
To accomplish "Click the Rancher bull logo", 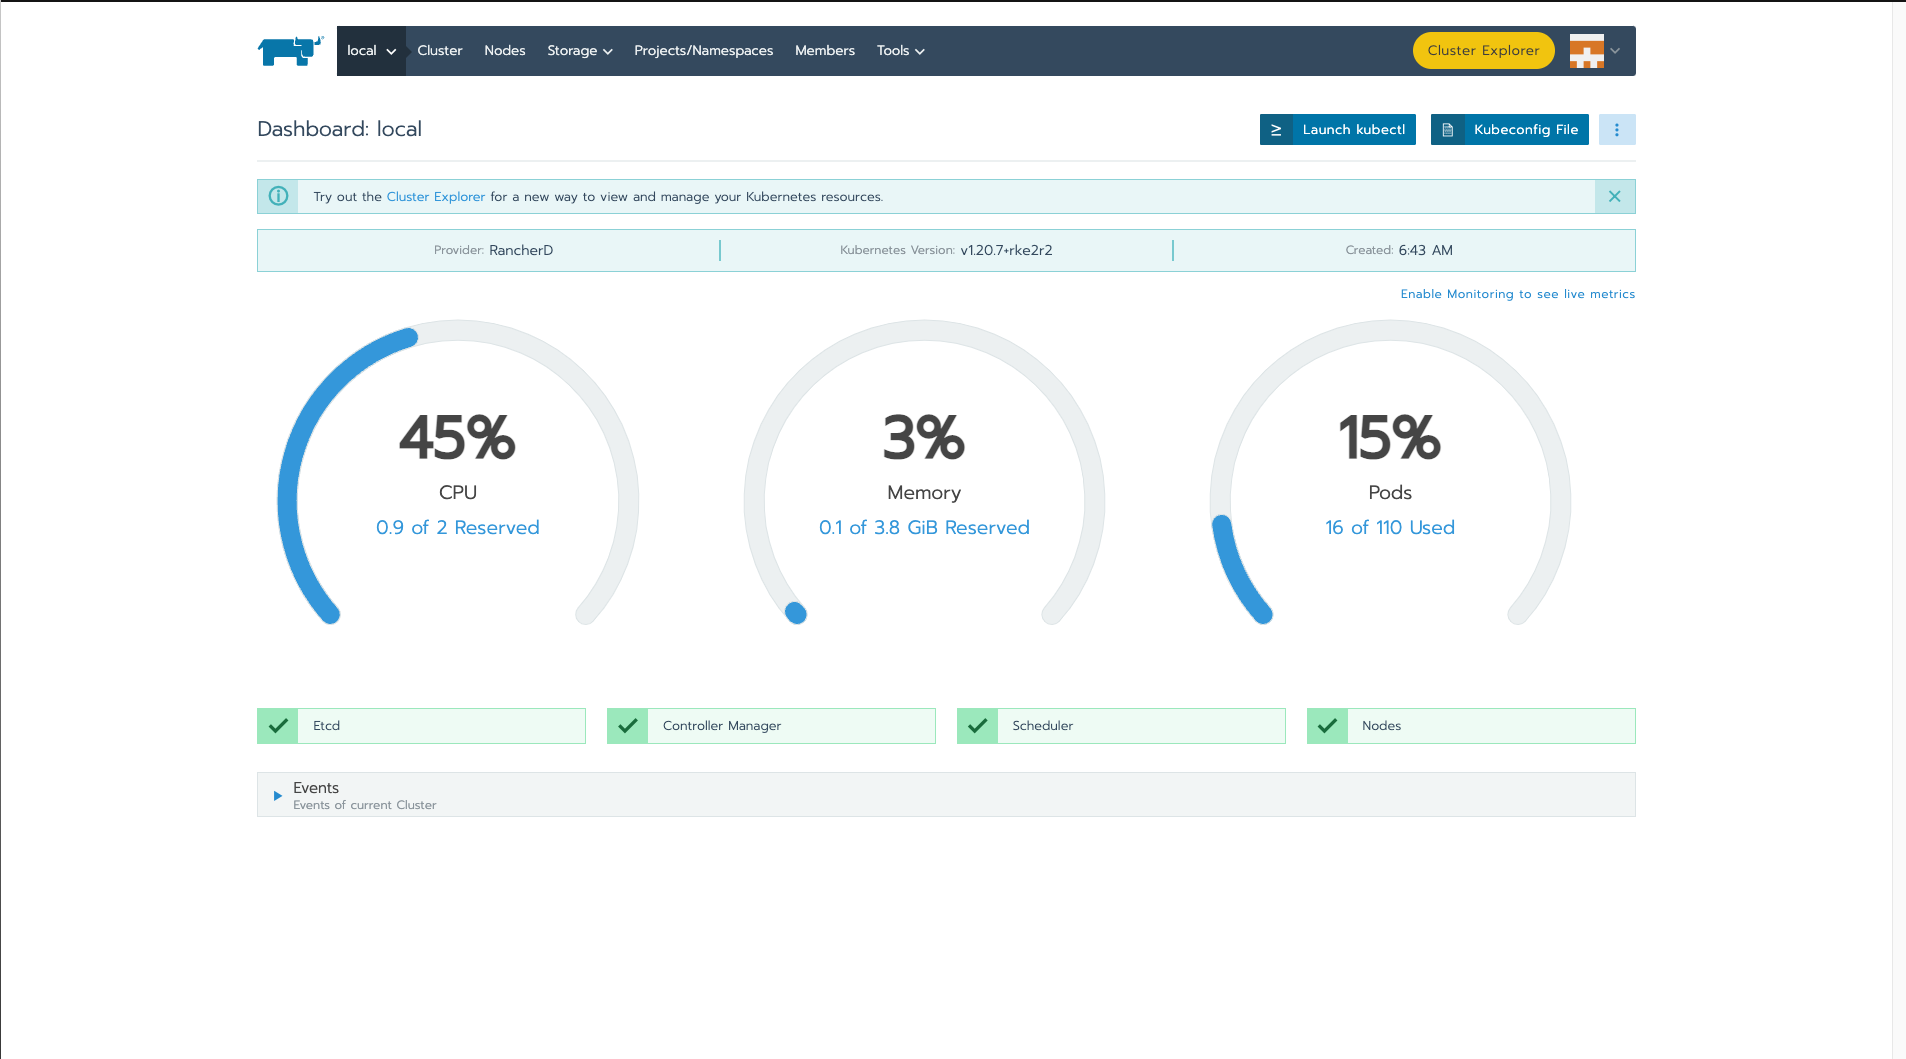I will tap(290, 51).
